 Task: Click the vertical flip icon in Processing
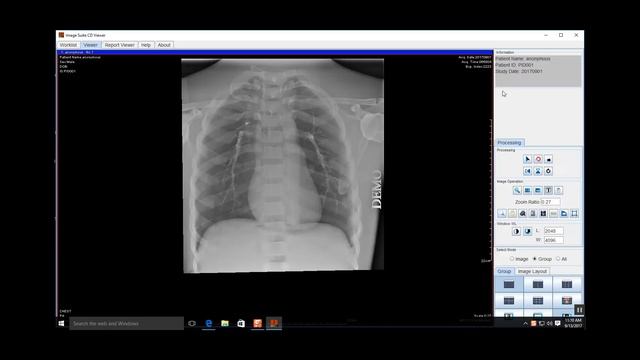538,171
